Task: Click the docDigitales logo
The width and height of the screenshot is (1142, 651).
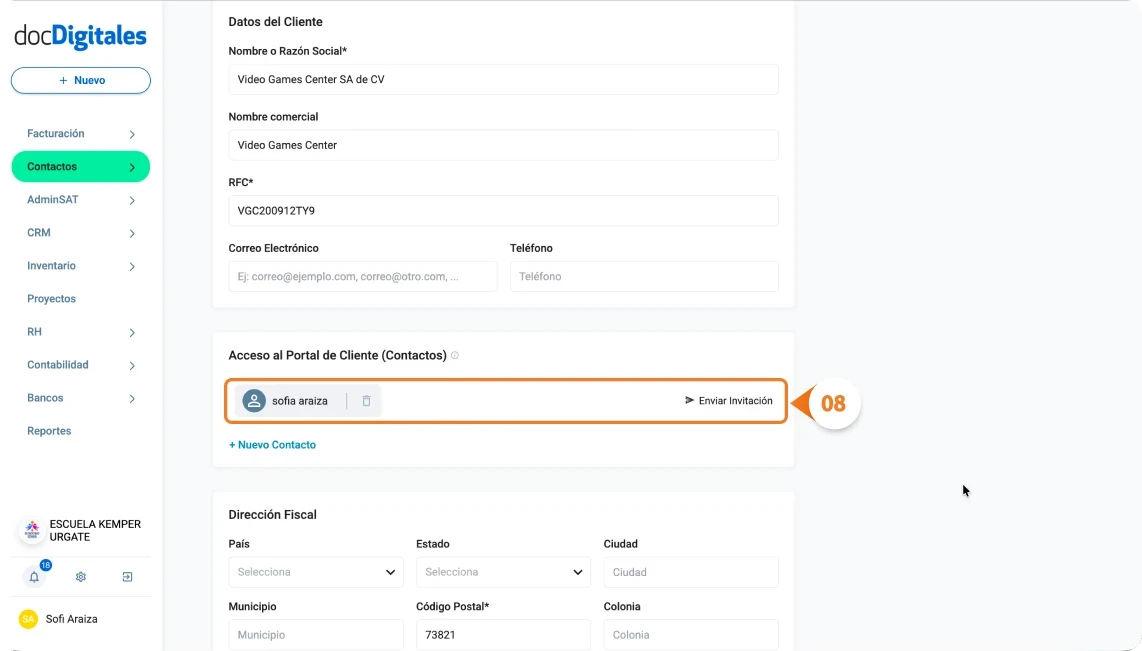Action: point(79,34)
